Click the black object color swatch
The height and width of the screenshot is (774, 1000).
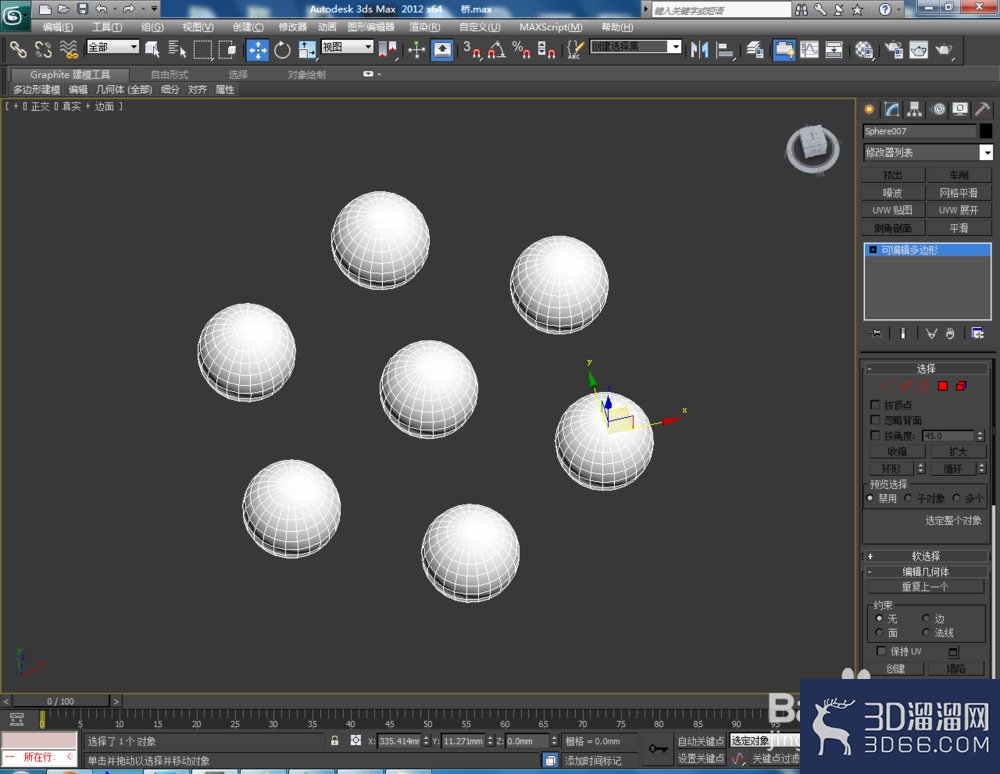pos(985,131)
